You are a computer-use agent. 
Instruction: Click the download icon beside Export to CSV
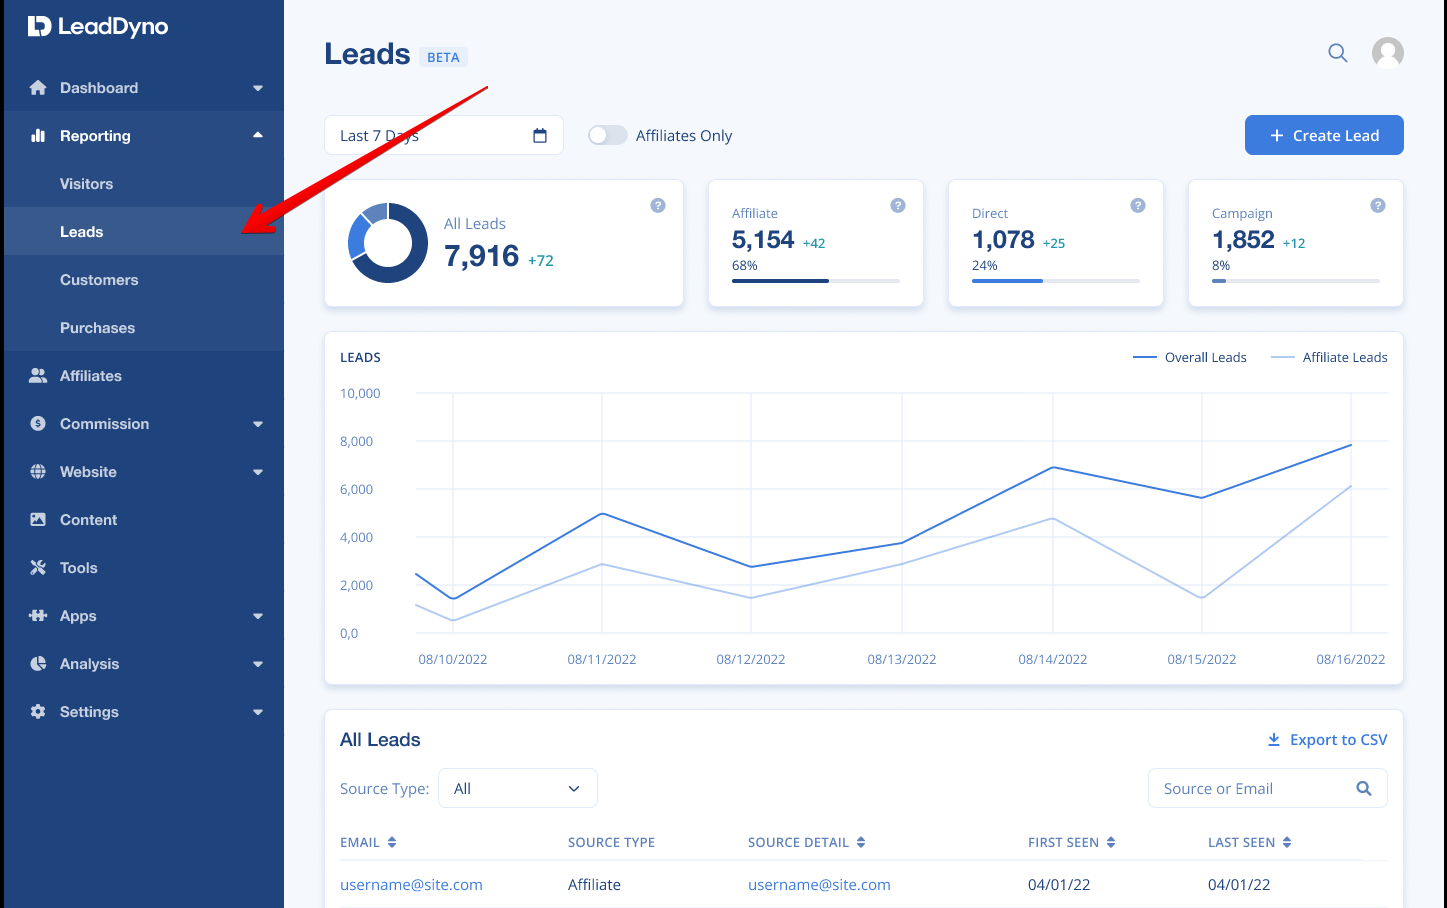[x=1274, y=740]
